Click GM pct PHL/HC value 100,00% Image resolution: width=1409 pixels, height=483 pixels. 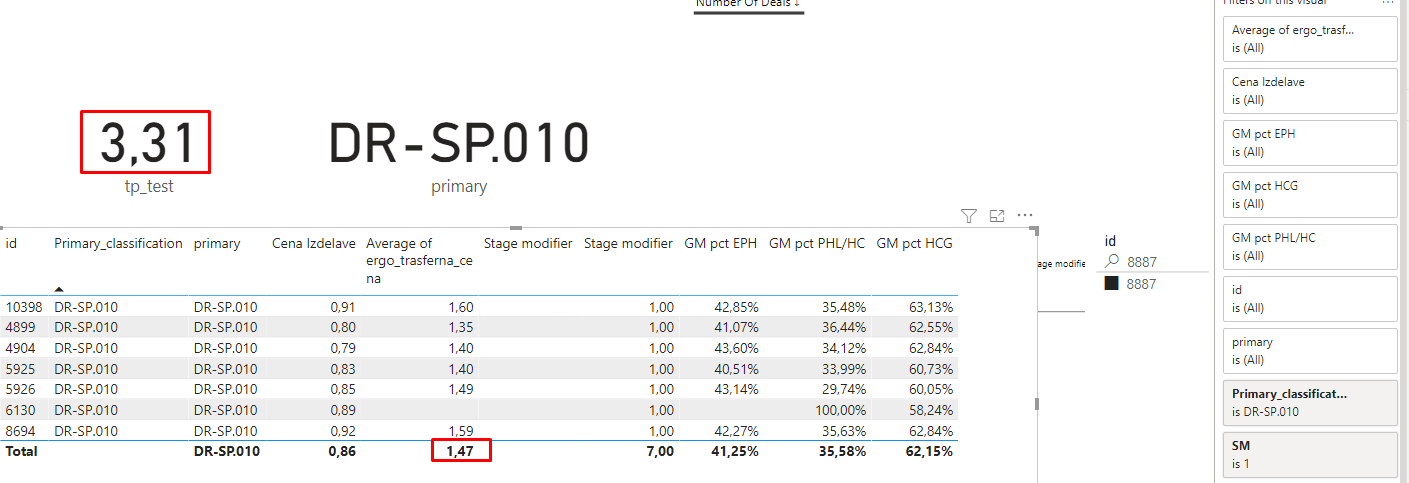838,410
